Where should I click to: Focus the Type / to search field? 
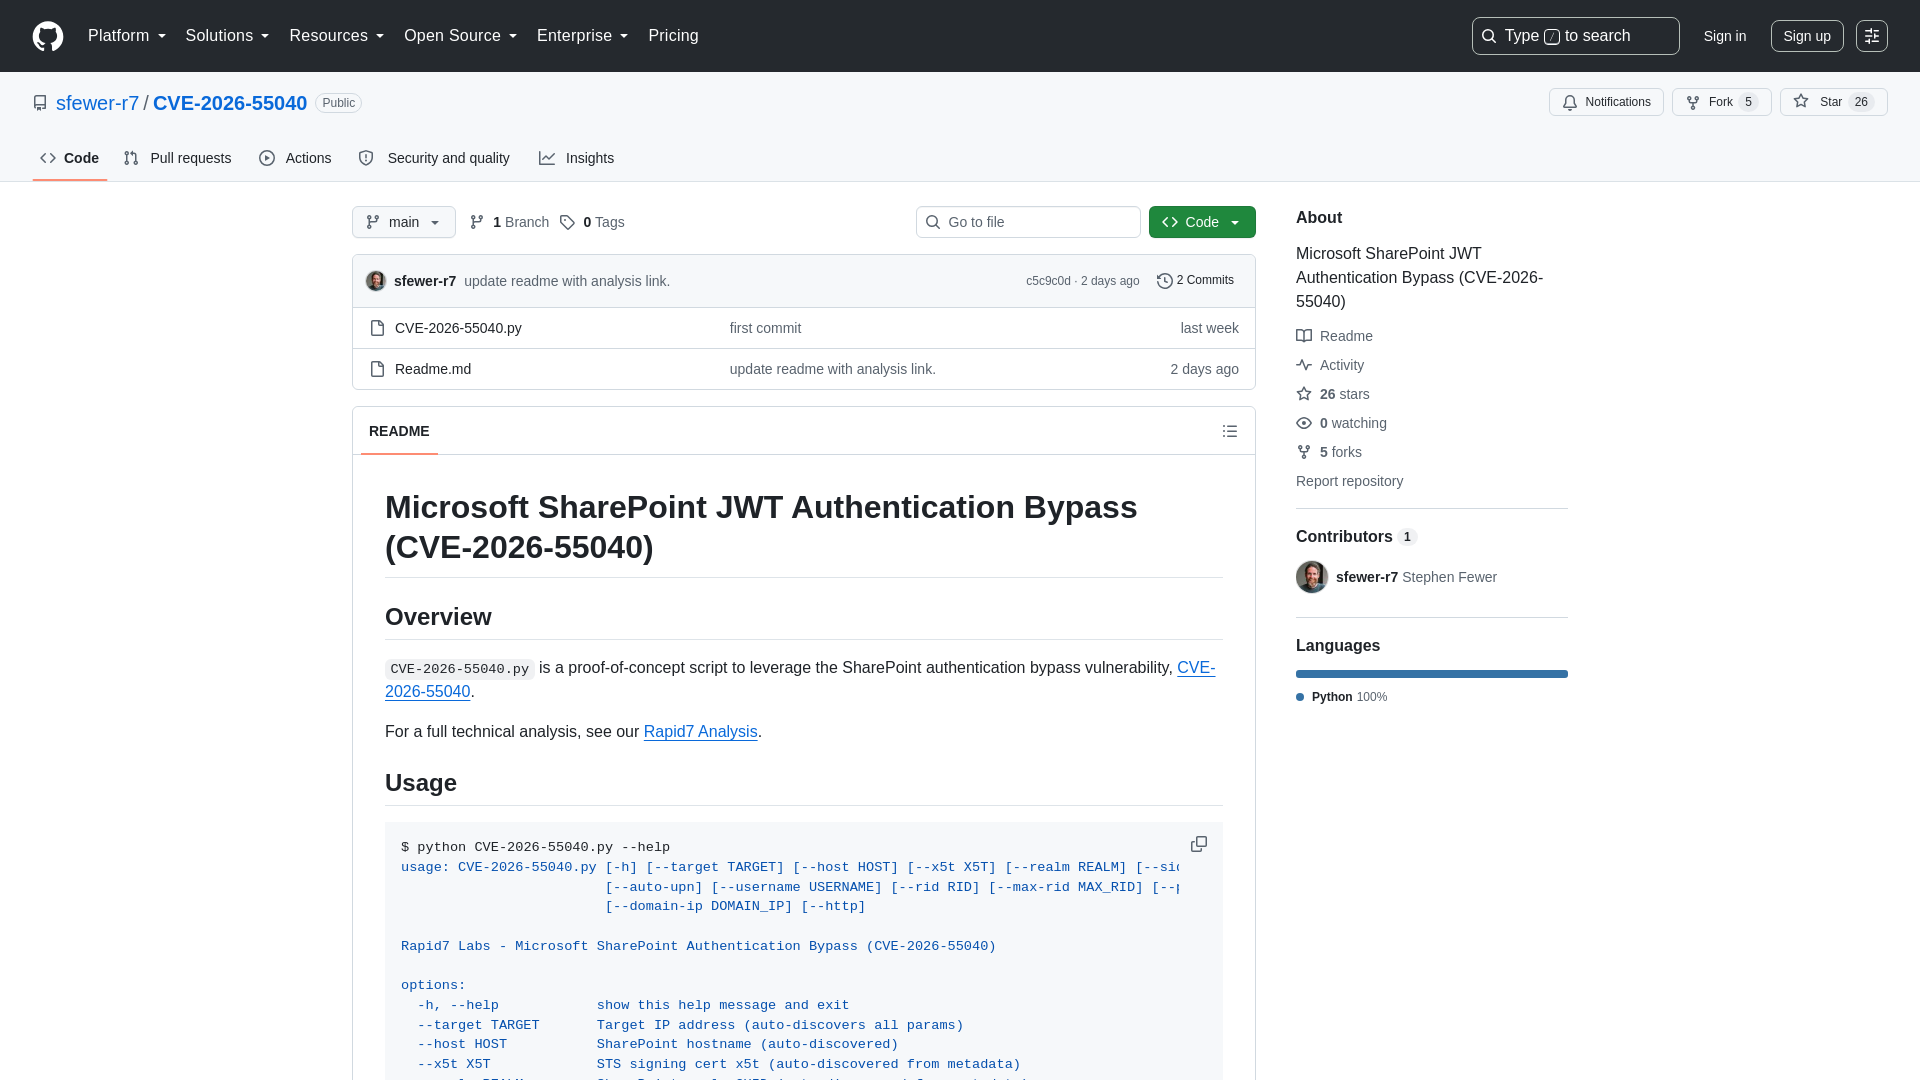tap(1575, 36)
